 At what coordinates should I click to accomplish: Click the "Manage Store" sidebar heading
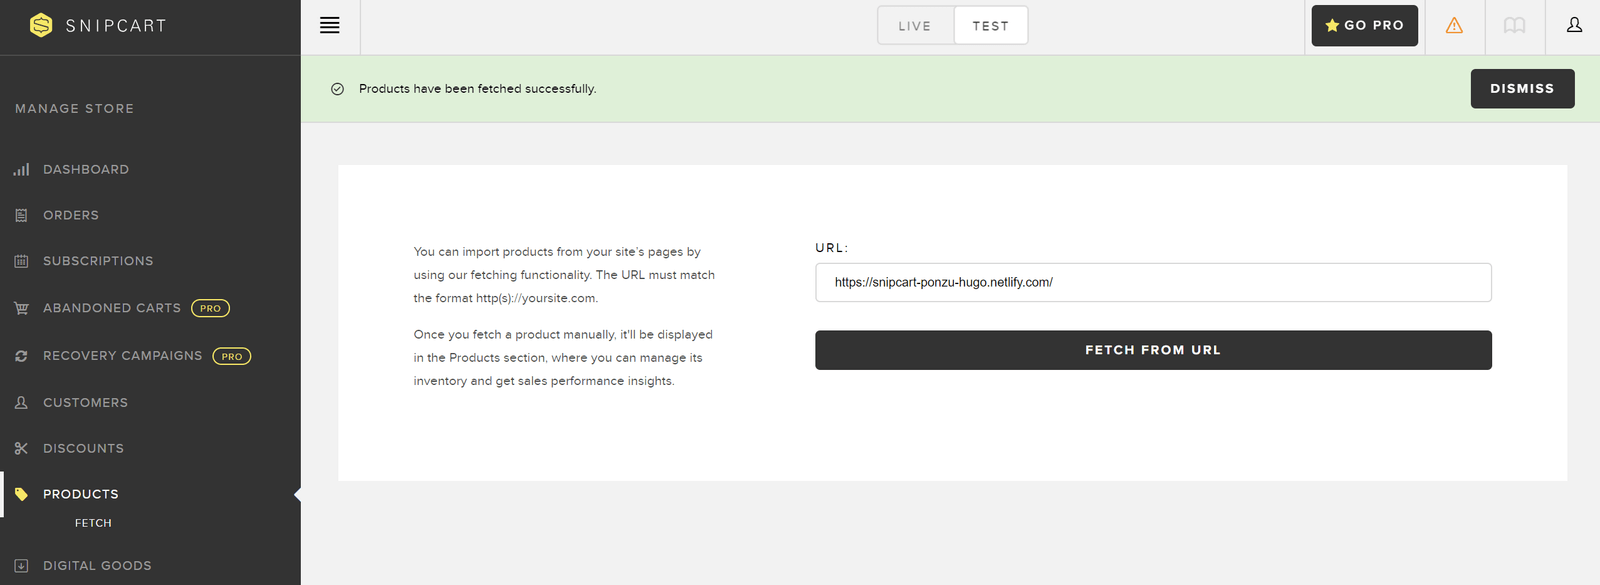coord(74,109)
